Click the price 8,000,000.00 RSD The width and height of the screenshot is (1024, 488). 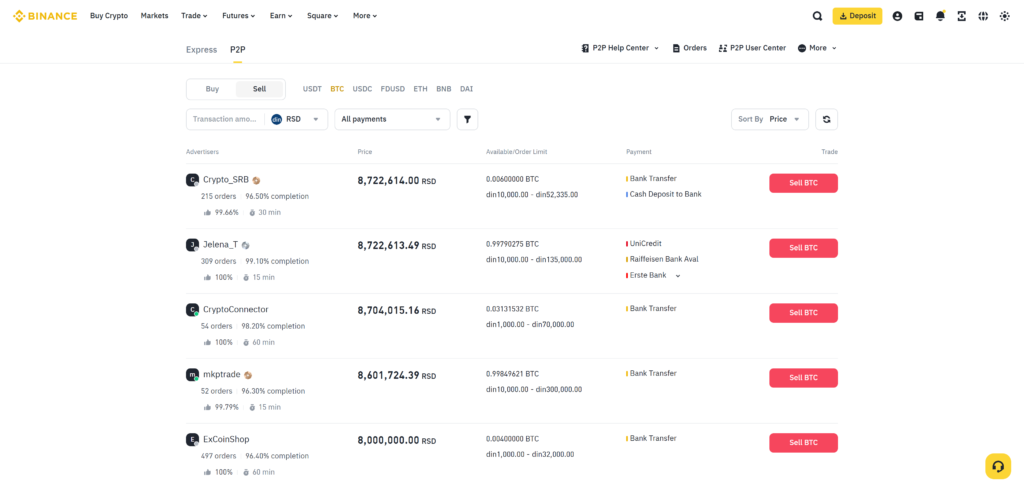(x=396, y=441)
